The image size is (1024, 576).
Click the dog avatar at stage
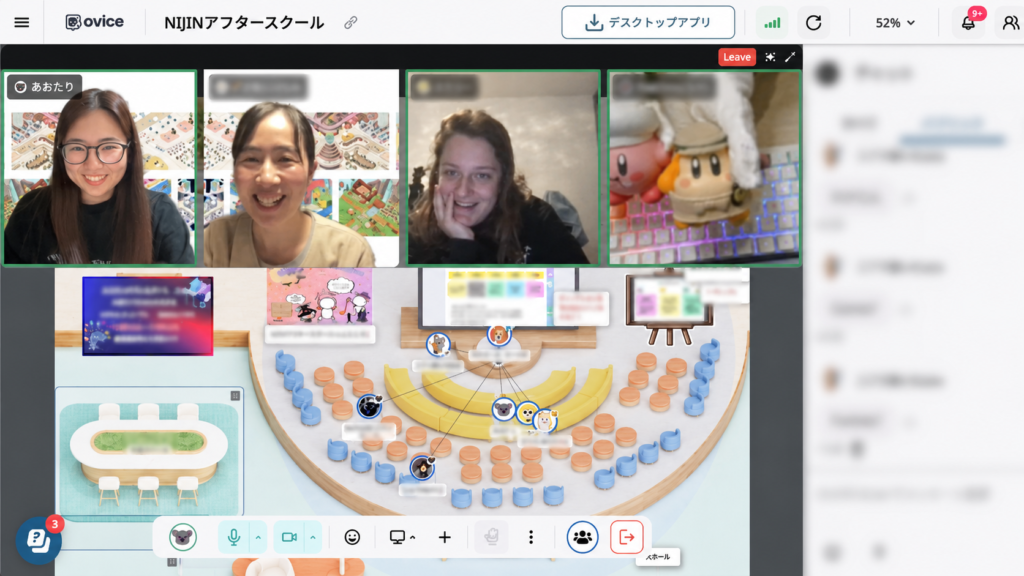click(499, 335)
